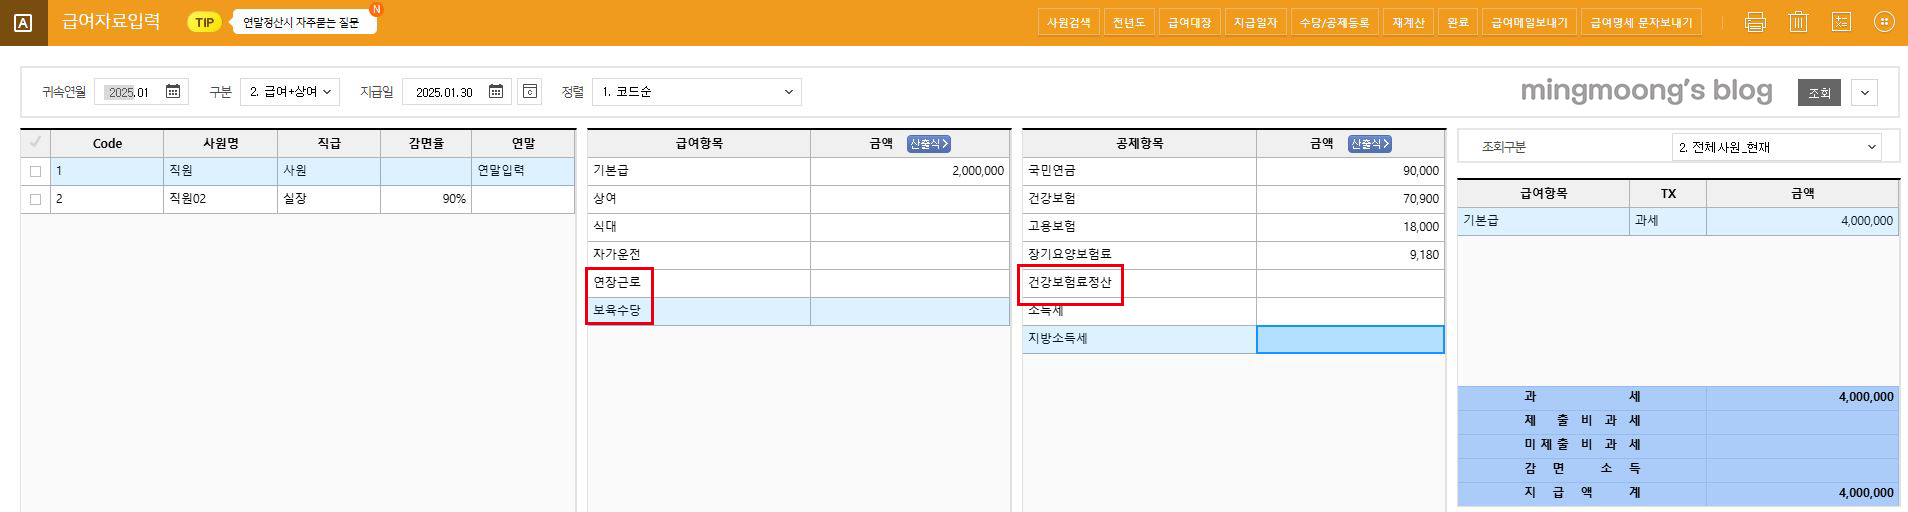
Task: Click the 기본급 amount 2,000,000 cell
Action: pos(910,171)
